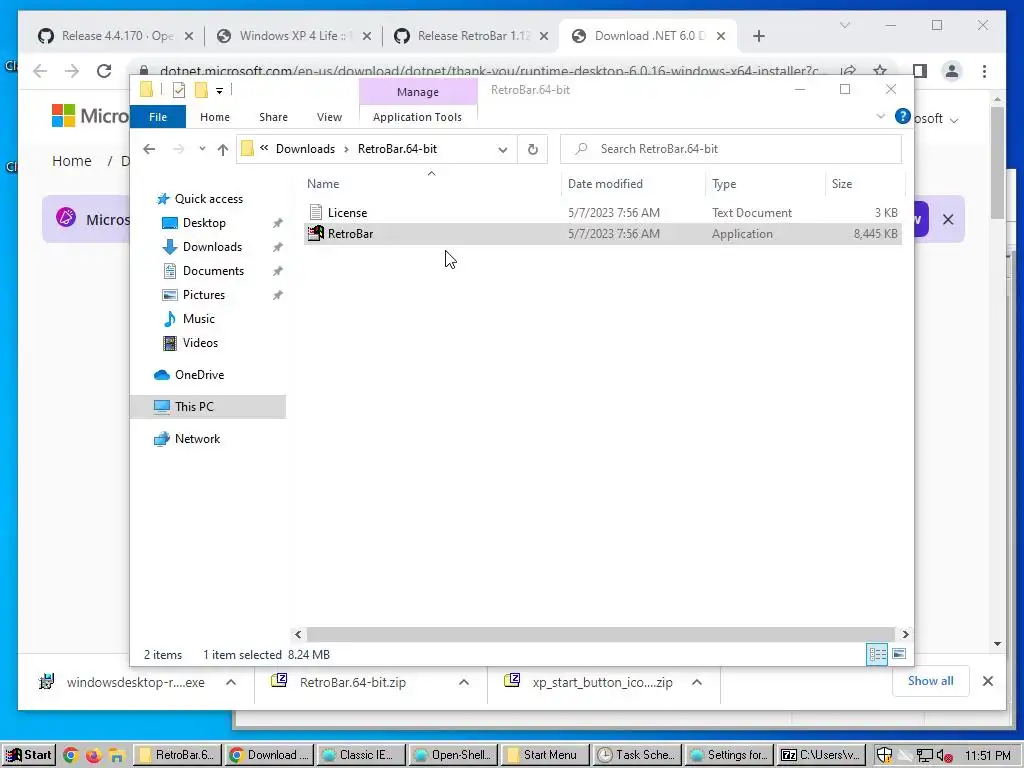
Task: Expand the ribbon with chevron
Action: (x=880, y=116)
